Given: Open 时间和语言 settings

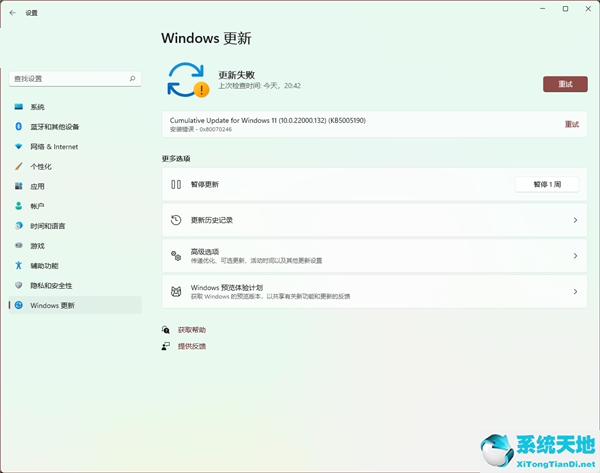Looking at the screenshot, I should (75, 226).
